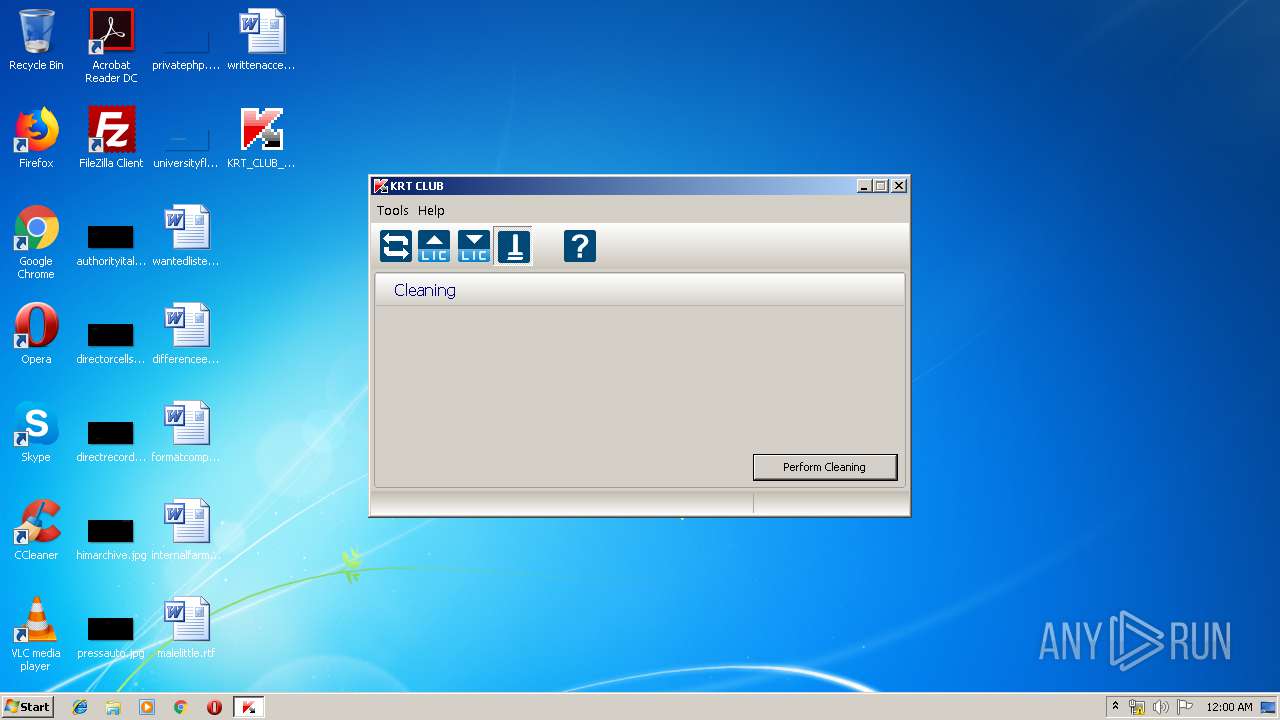Select the Skype desktop shortcut
The image size is (1280, 720).
[x=36, y=432]
